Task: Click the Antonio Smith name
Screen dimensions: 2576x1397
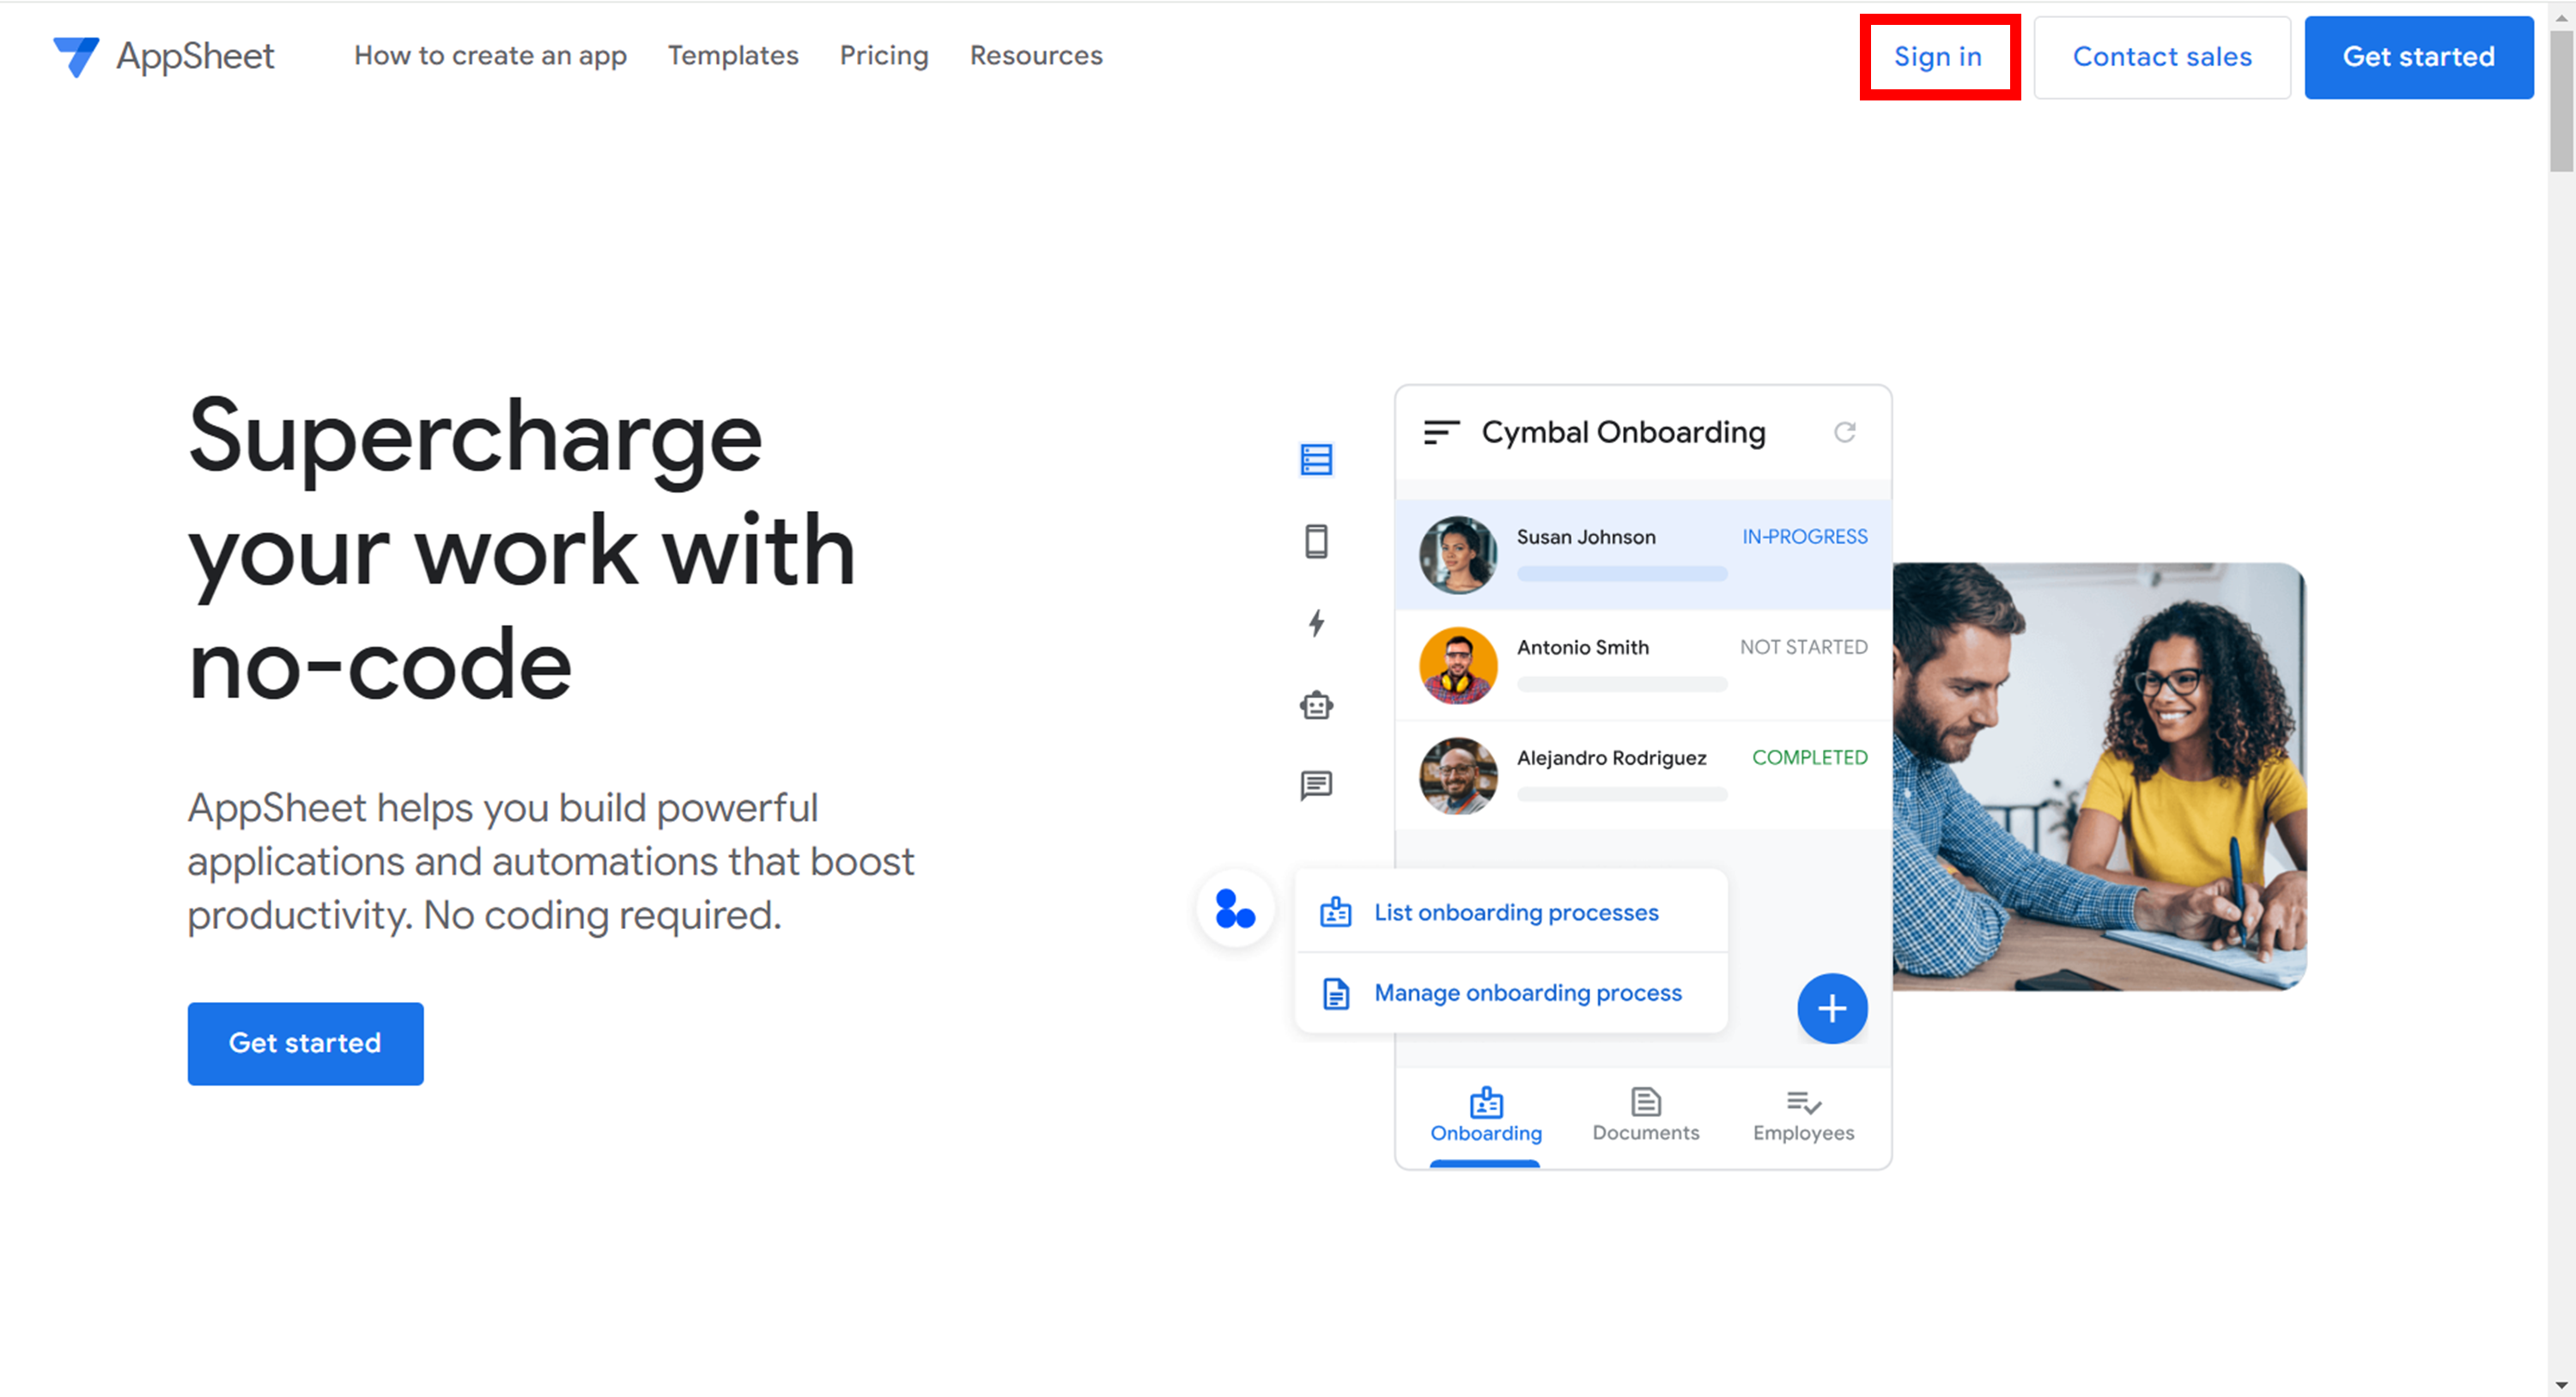Action: click(x=1582, y=647)
